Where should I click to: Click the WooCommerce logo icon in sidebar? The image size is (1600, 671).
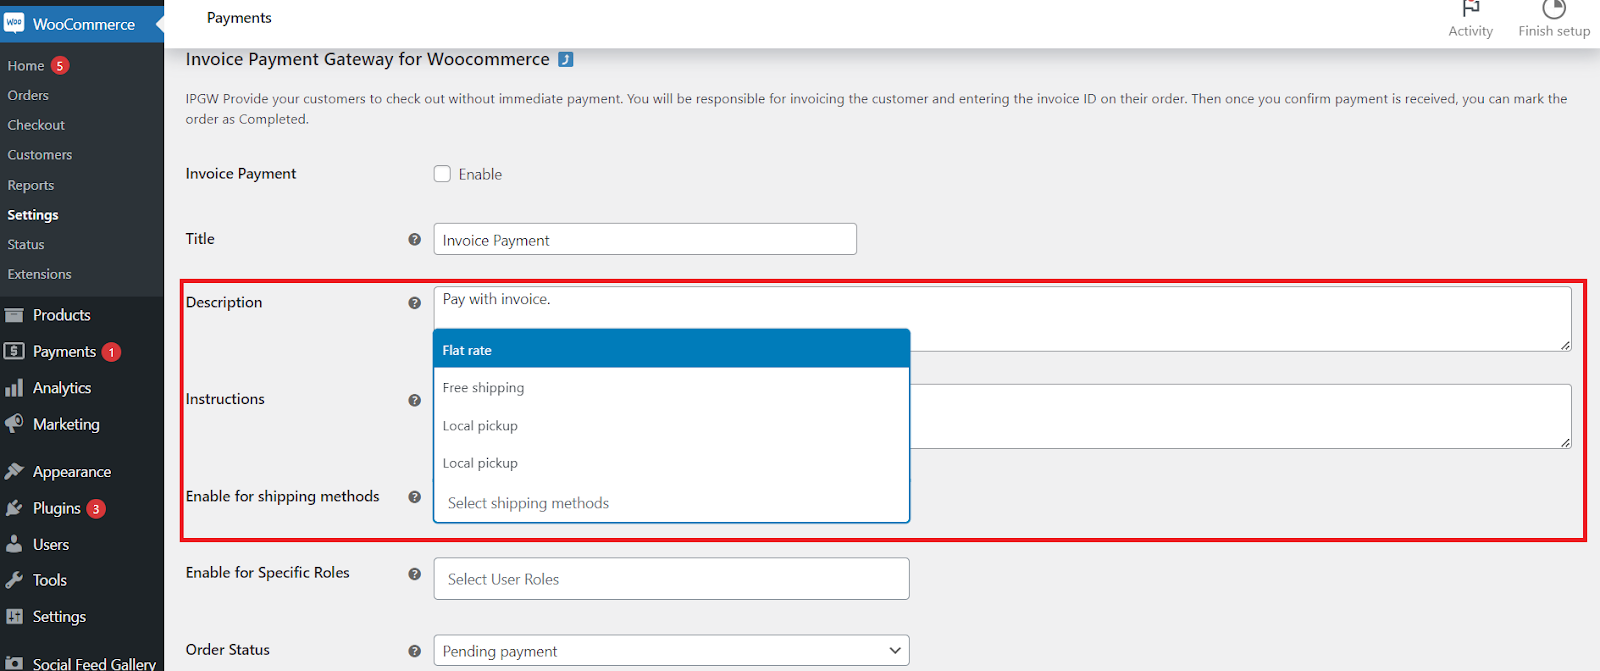14,23
